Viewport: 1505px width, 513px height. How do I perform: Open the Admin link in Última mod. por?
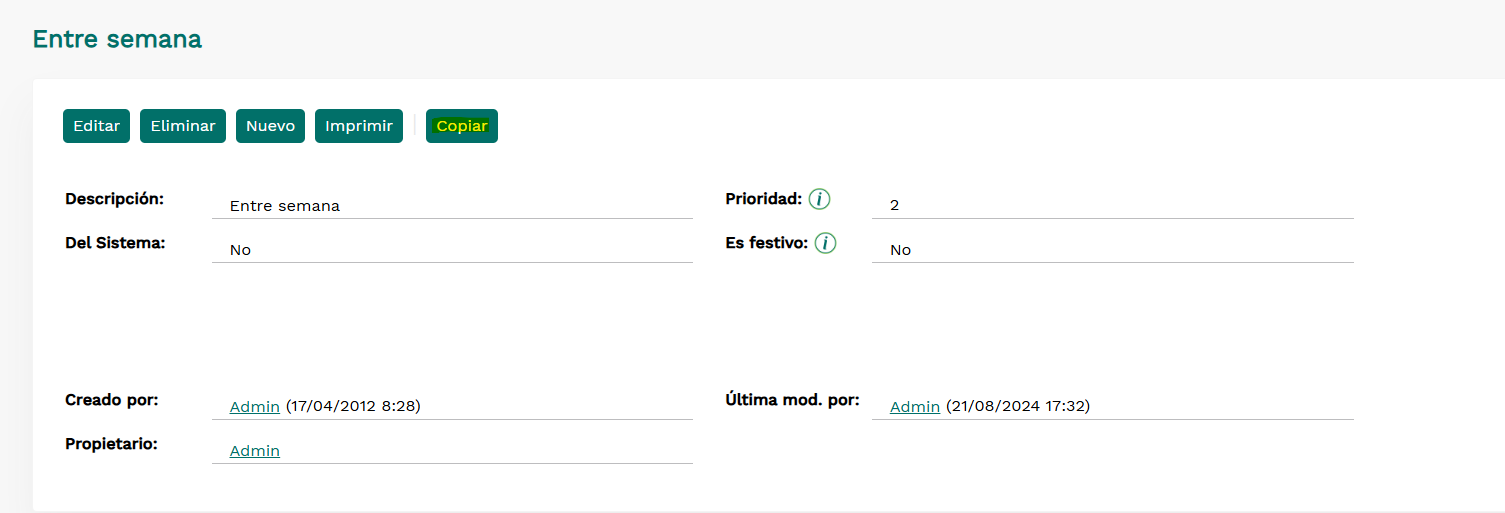coord(915,406)
